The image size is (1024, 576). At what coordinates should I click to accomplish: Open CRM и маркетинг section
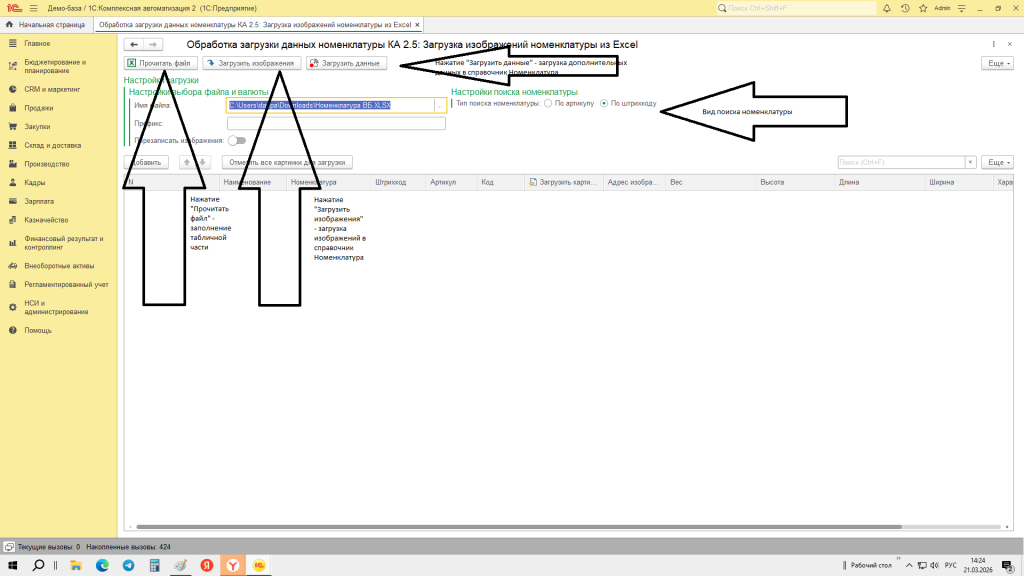(52, 89)
